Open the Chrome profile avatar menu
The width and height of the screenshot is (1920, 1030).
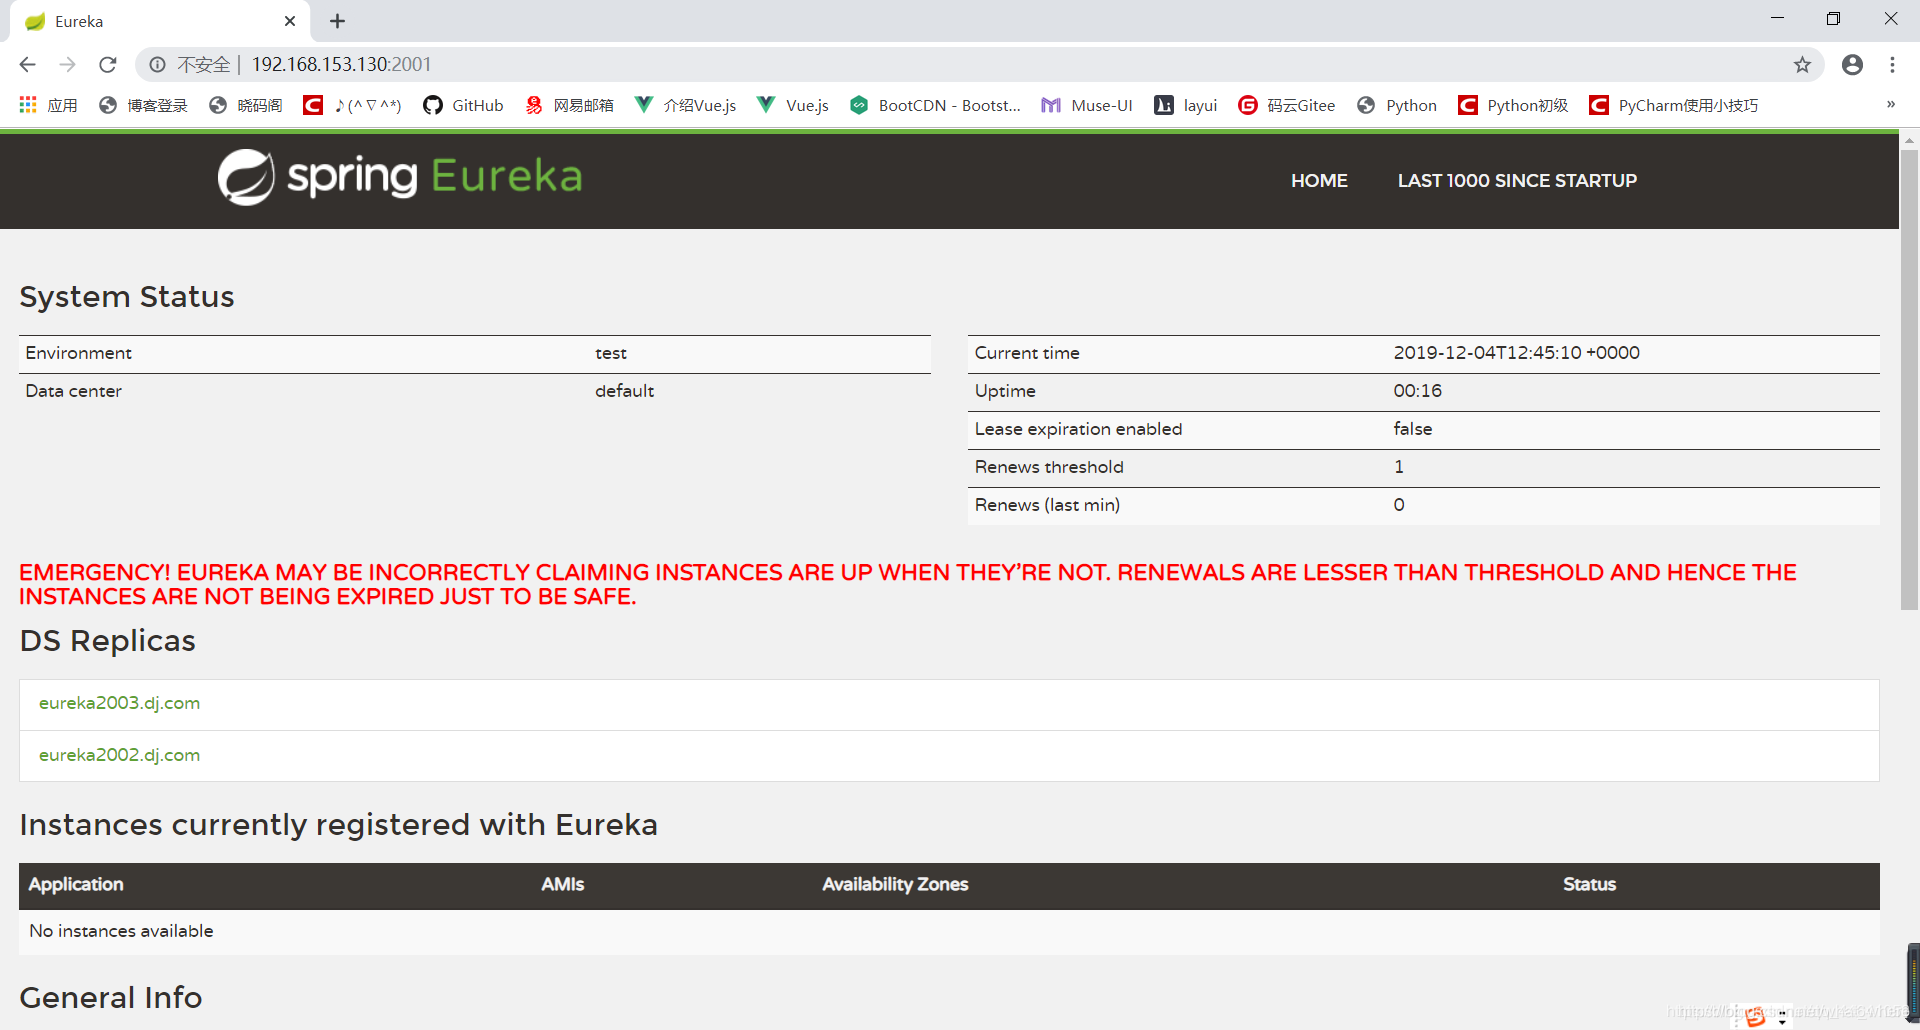[1852, 65]
